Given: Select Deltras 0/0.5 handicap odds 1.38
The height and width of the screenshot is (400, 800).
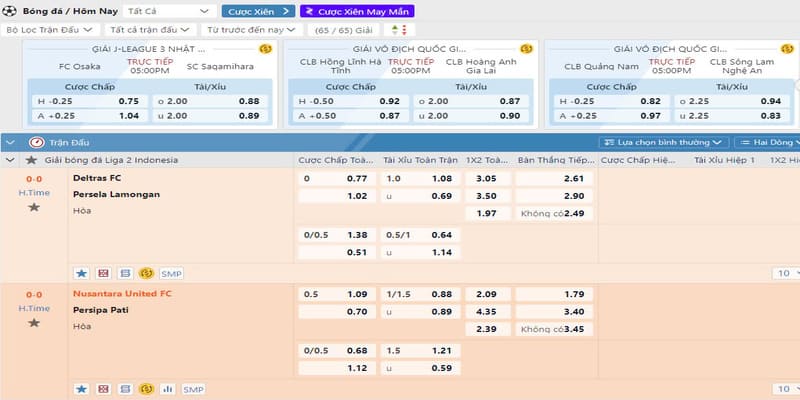Looking at the screenshot, I should [x=337, y=235].
